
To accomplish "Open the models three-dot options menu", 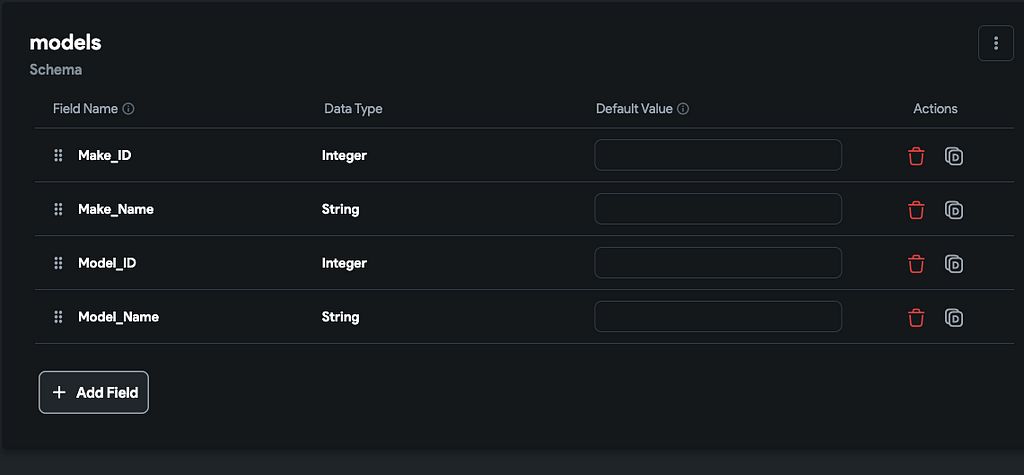I will [995, 43].
